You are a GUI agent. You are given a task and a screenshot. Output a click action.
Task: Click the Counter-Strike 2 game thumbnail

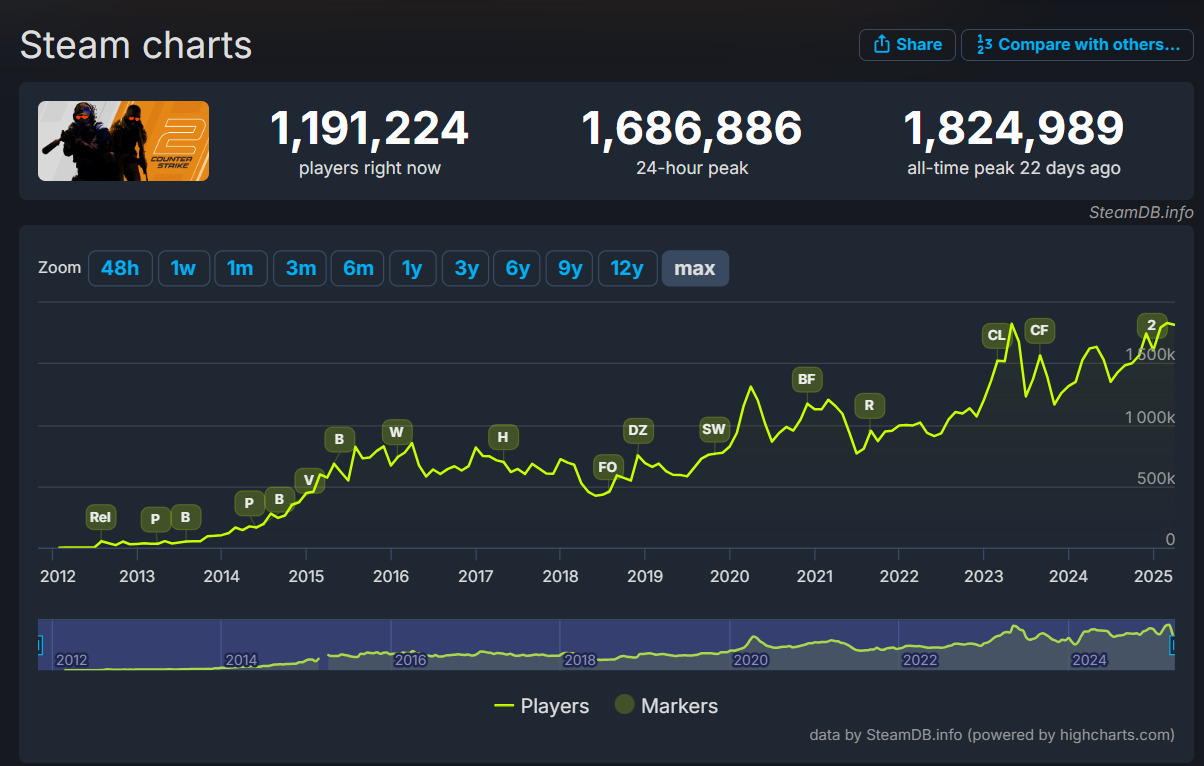pyautogui.click(x=124, y=141)
